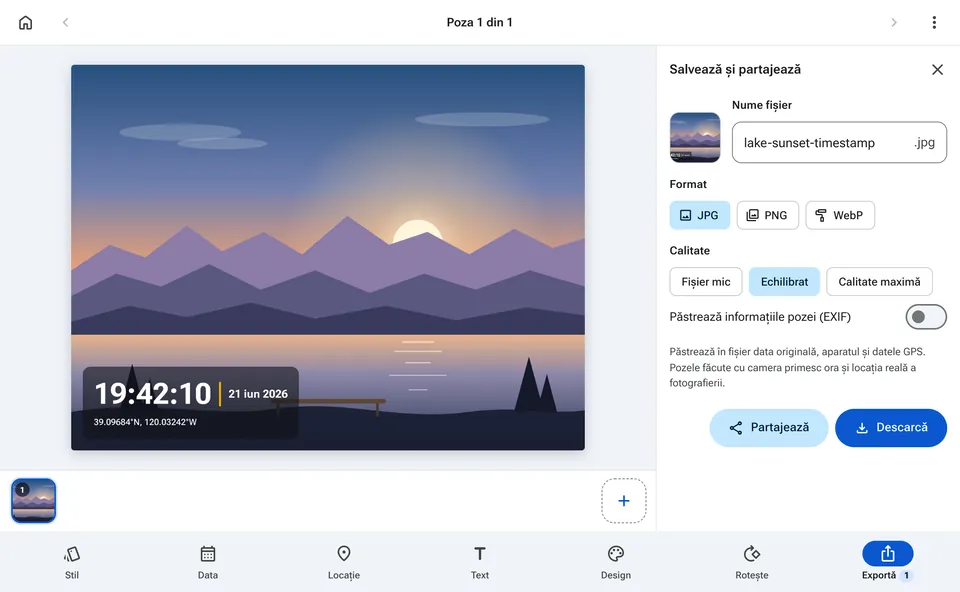Go to next photo with right chevron
This screenshot has height=592, width=960.
[894, 23]
